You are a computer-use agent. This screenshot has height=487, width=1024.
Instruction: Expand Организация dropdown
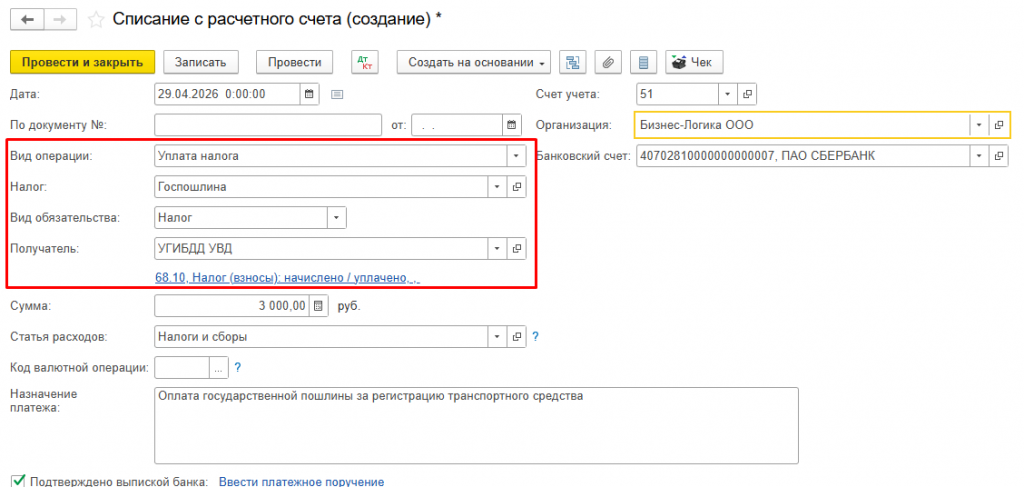[979, 125]
